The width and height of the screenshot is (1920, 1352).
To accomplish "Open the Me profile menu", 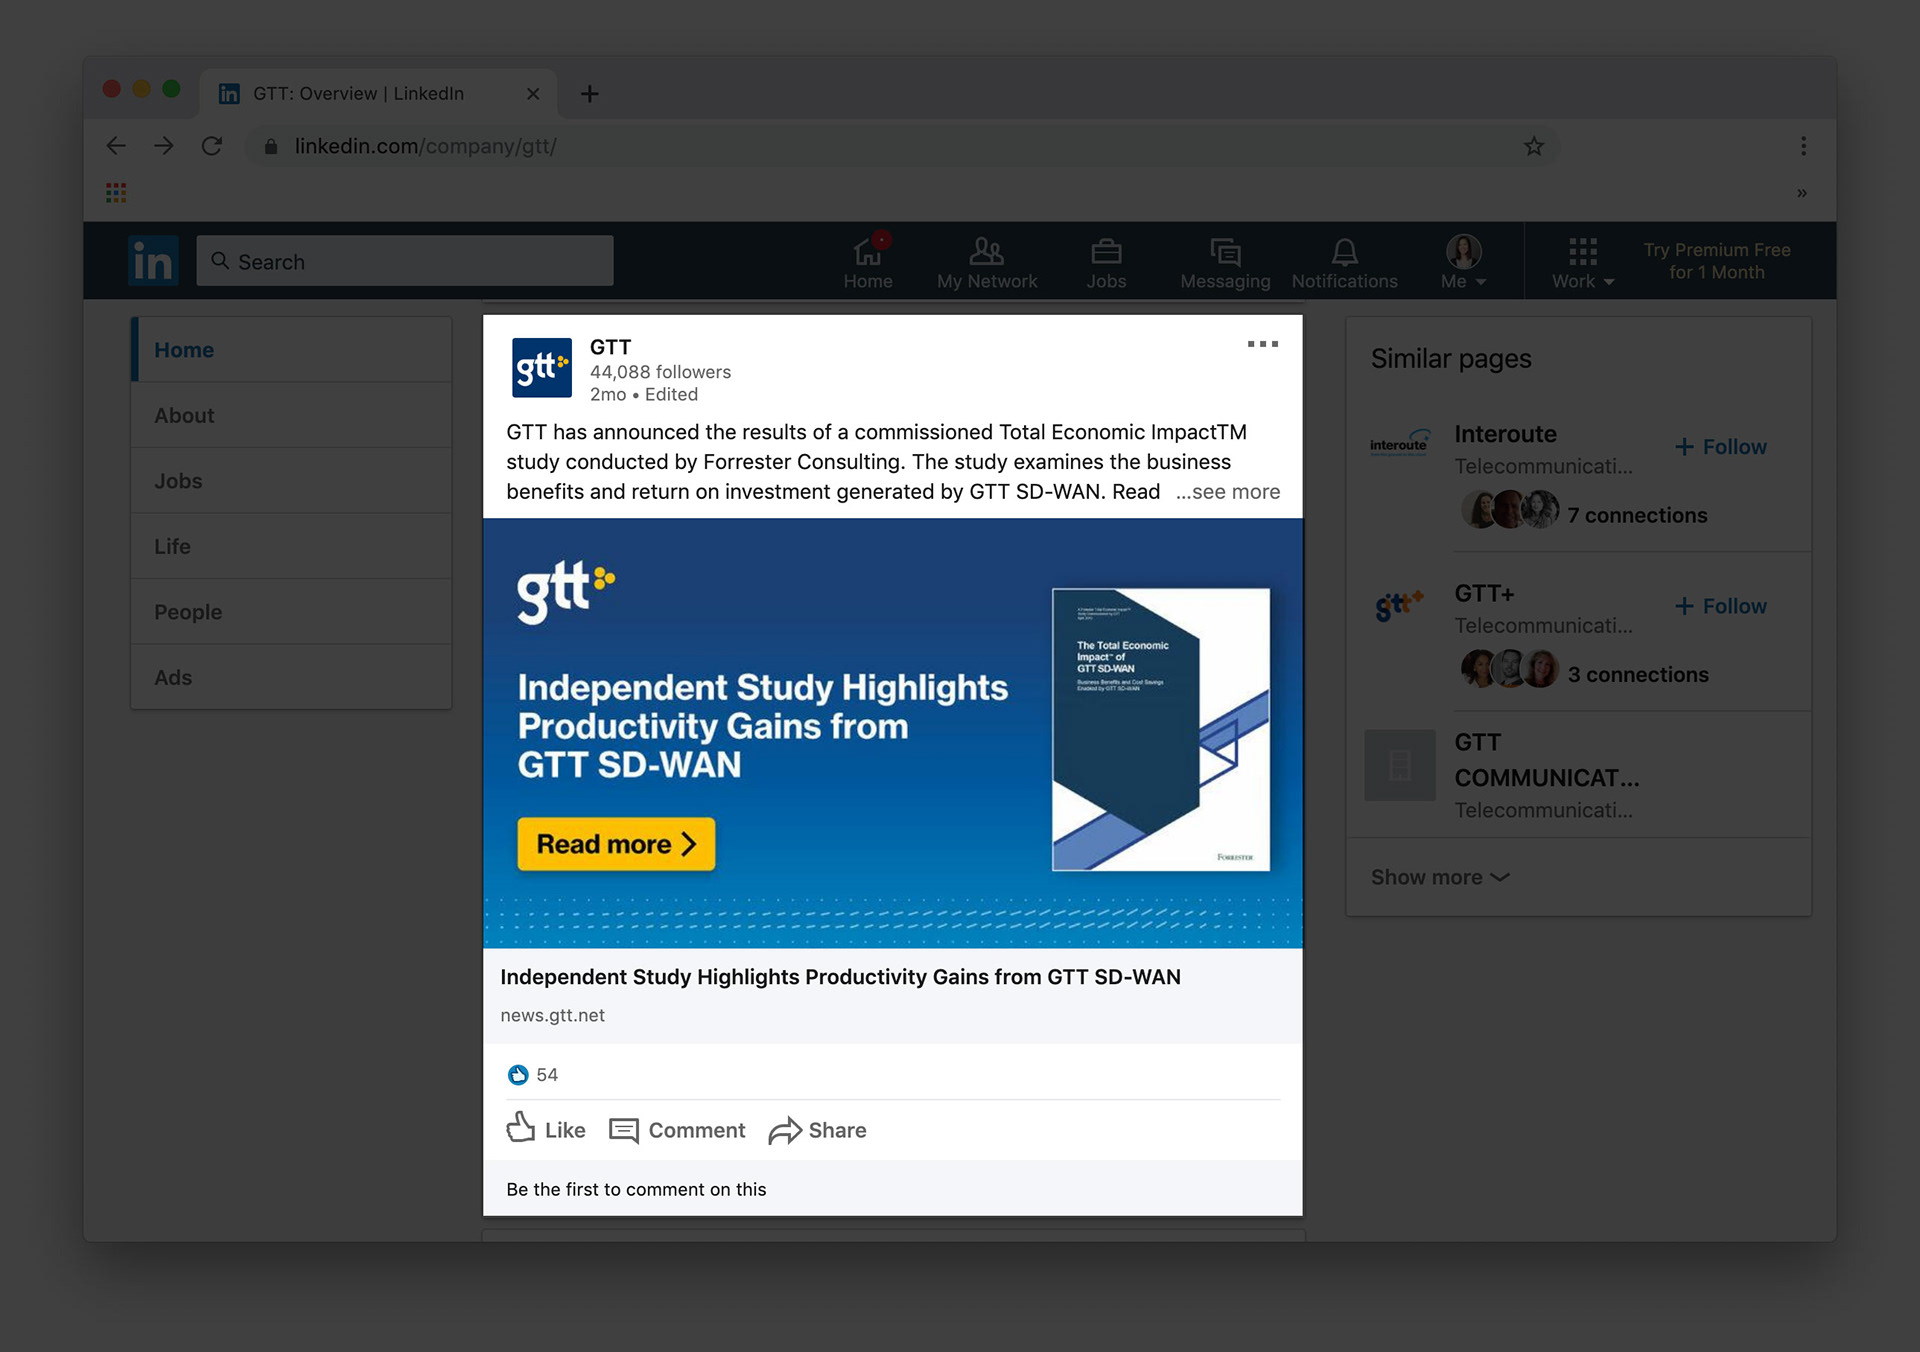I will coord(1463,263).
